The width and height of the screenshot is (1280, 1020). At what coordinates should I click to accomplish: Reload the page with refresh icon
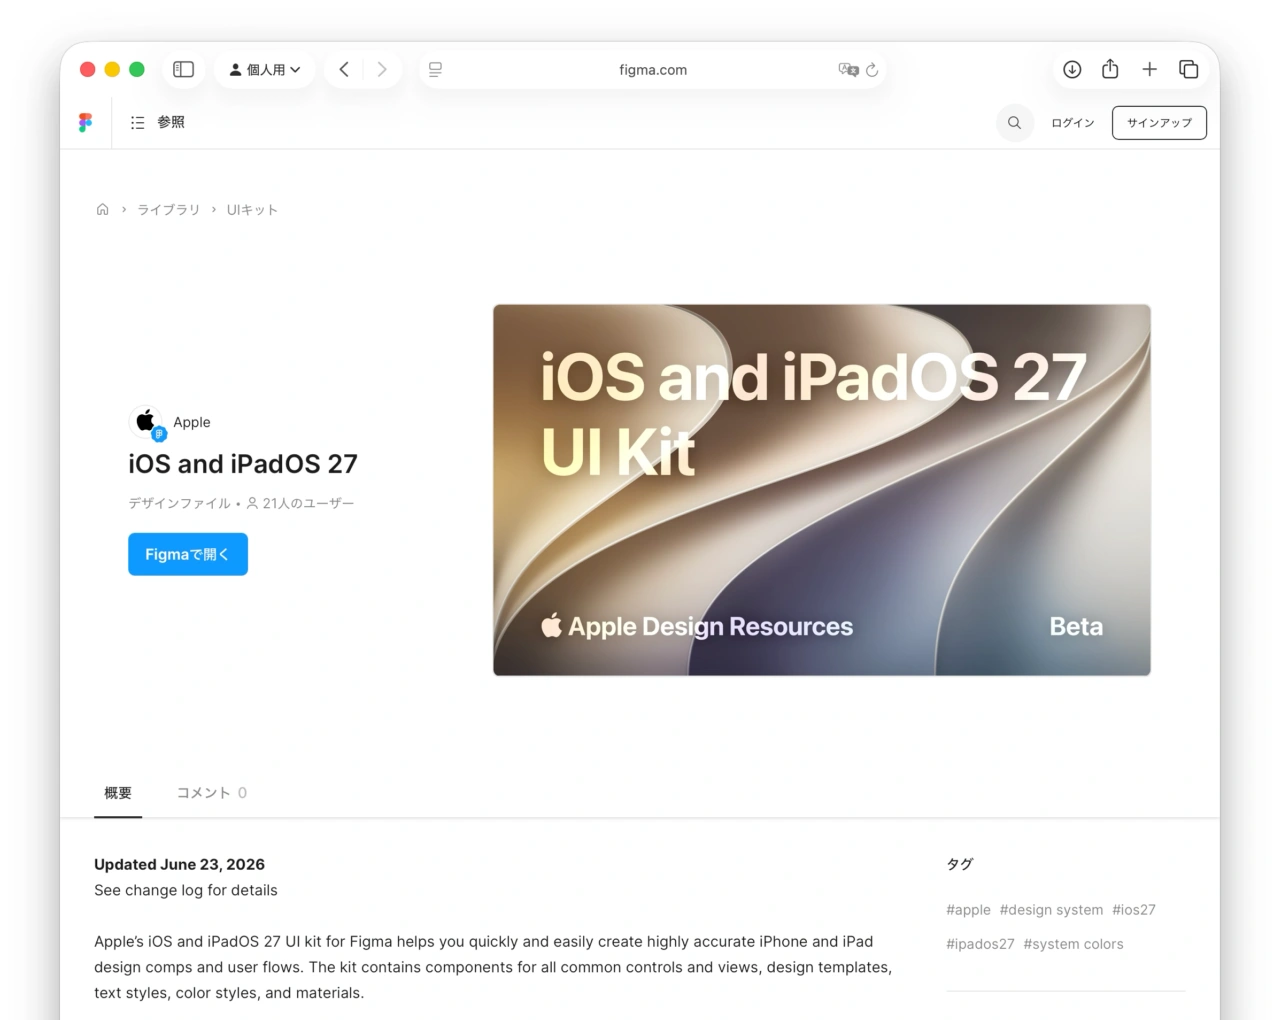[872, 70]
